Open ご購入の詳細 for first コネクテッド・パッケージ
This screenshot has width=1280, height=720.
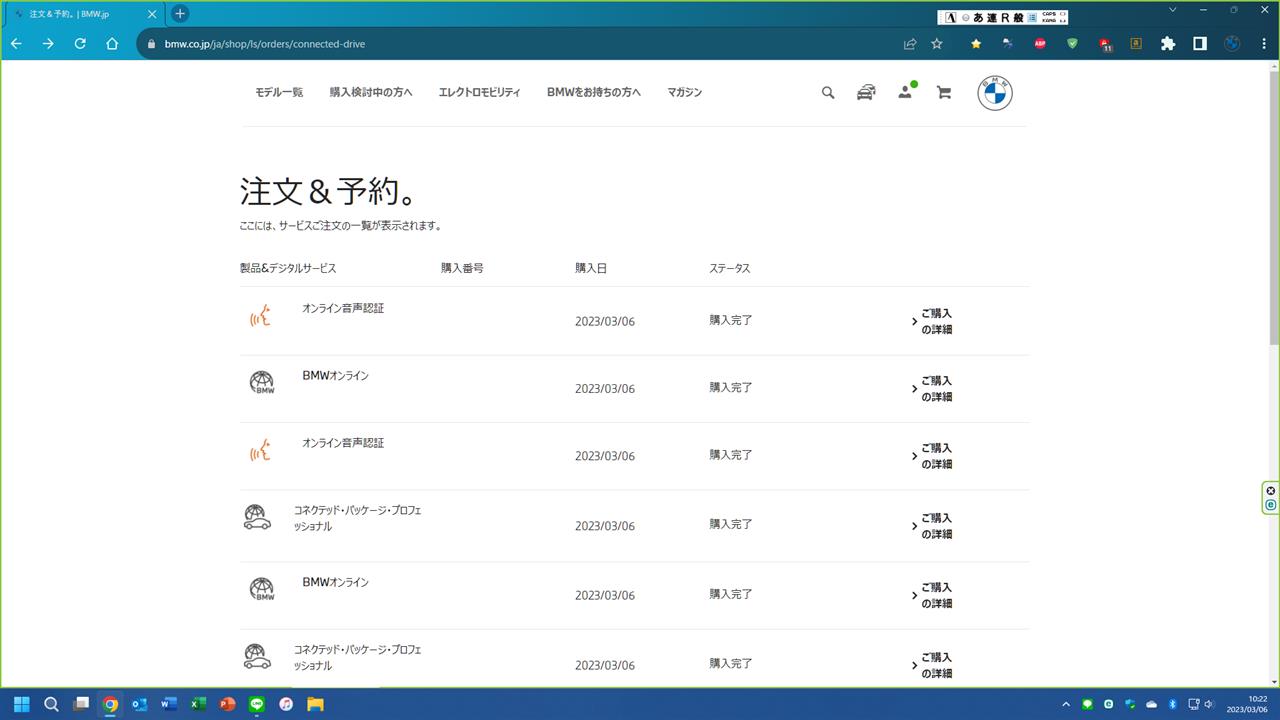point(932,526)
